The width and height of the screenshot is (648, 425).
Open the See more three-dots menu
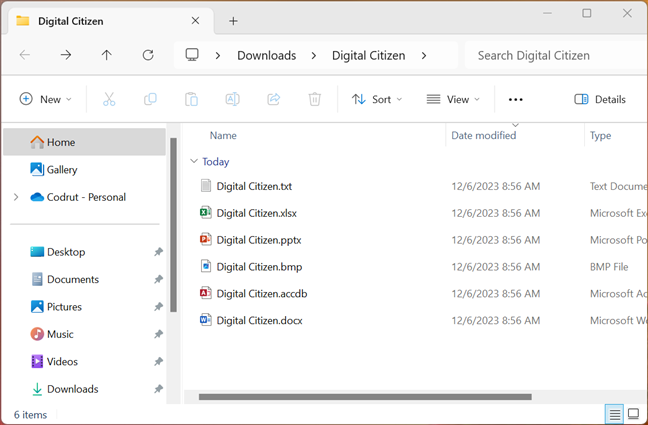[x=516, y=99]
